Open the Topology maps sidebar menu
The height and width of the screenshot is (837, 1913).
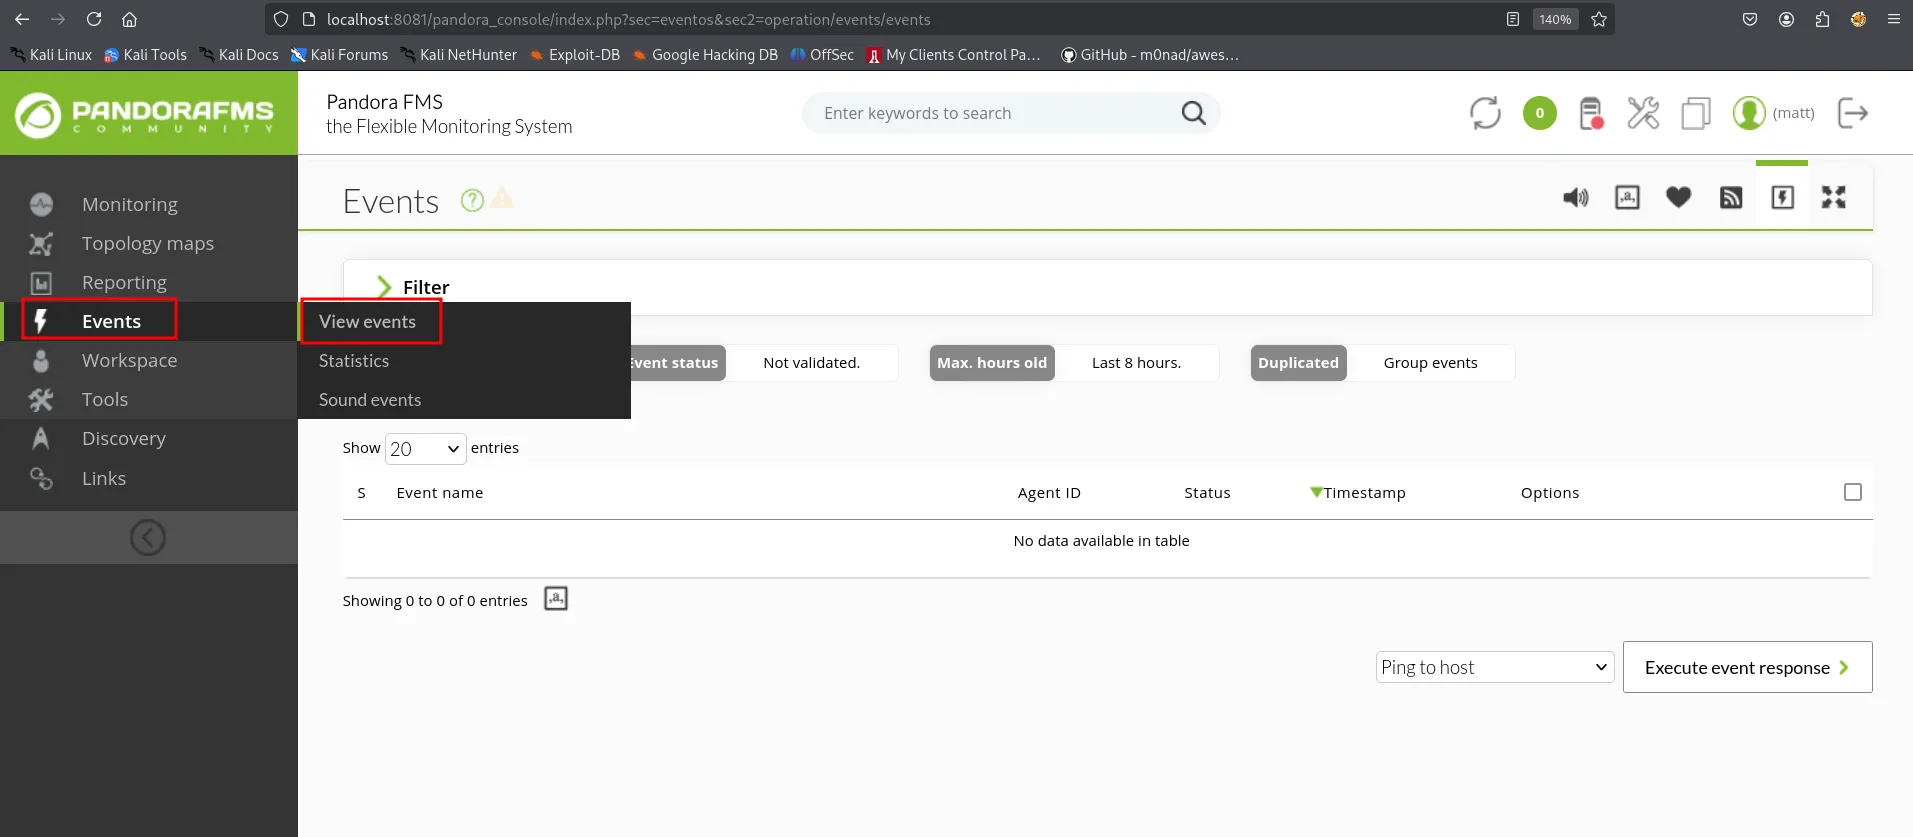tap(149, 243)
